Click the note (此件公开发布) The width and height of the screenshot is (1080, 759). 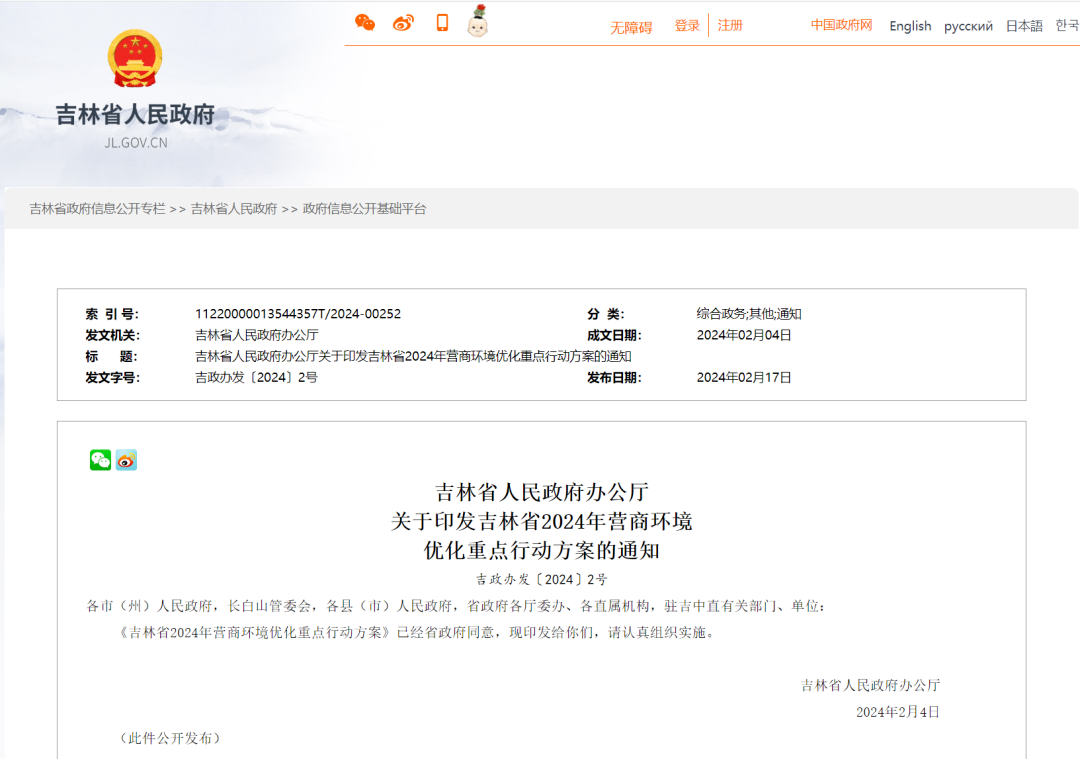click(170, 738)
